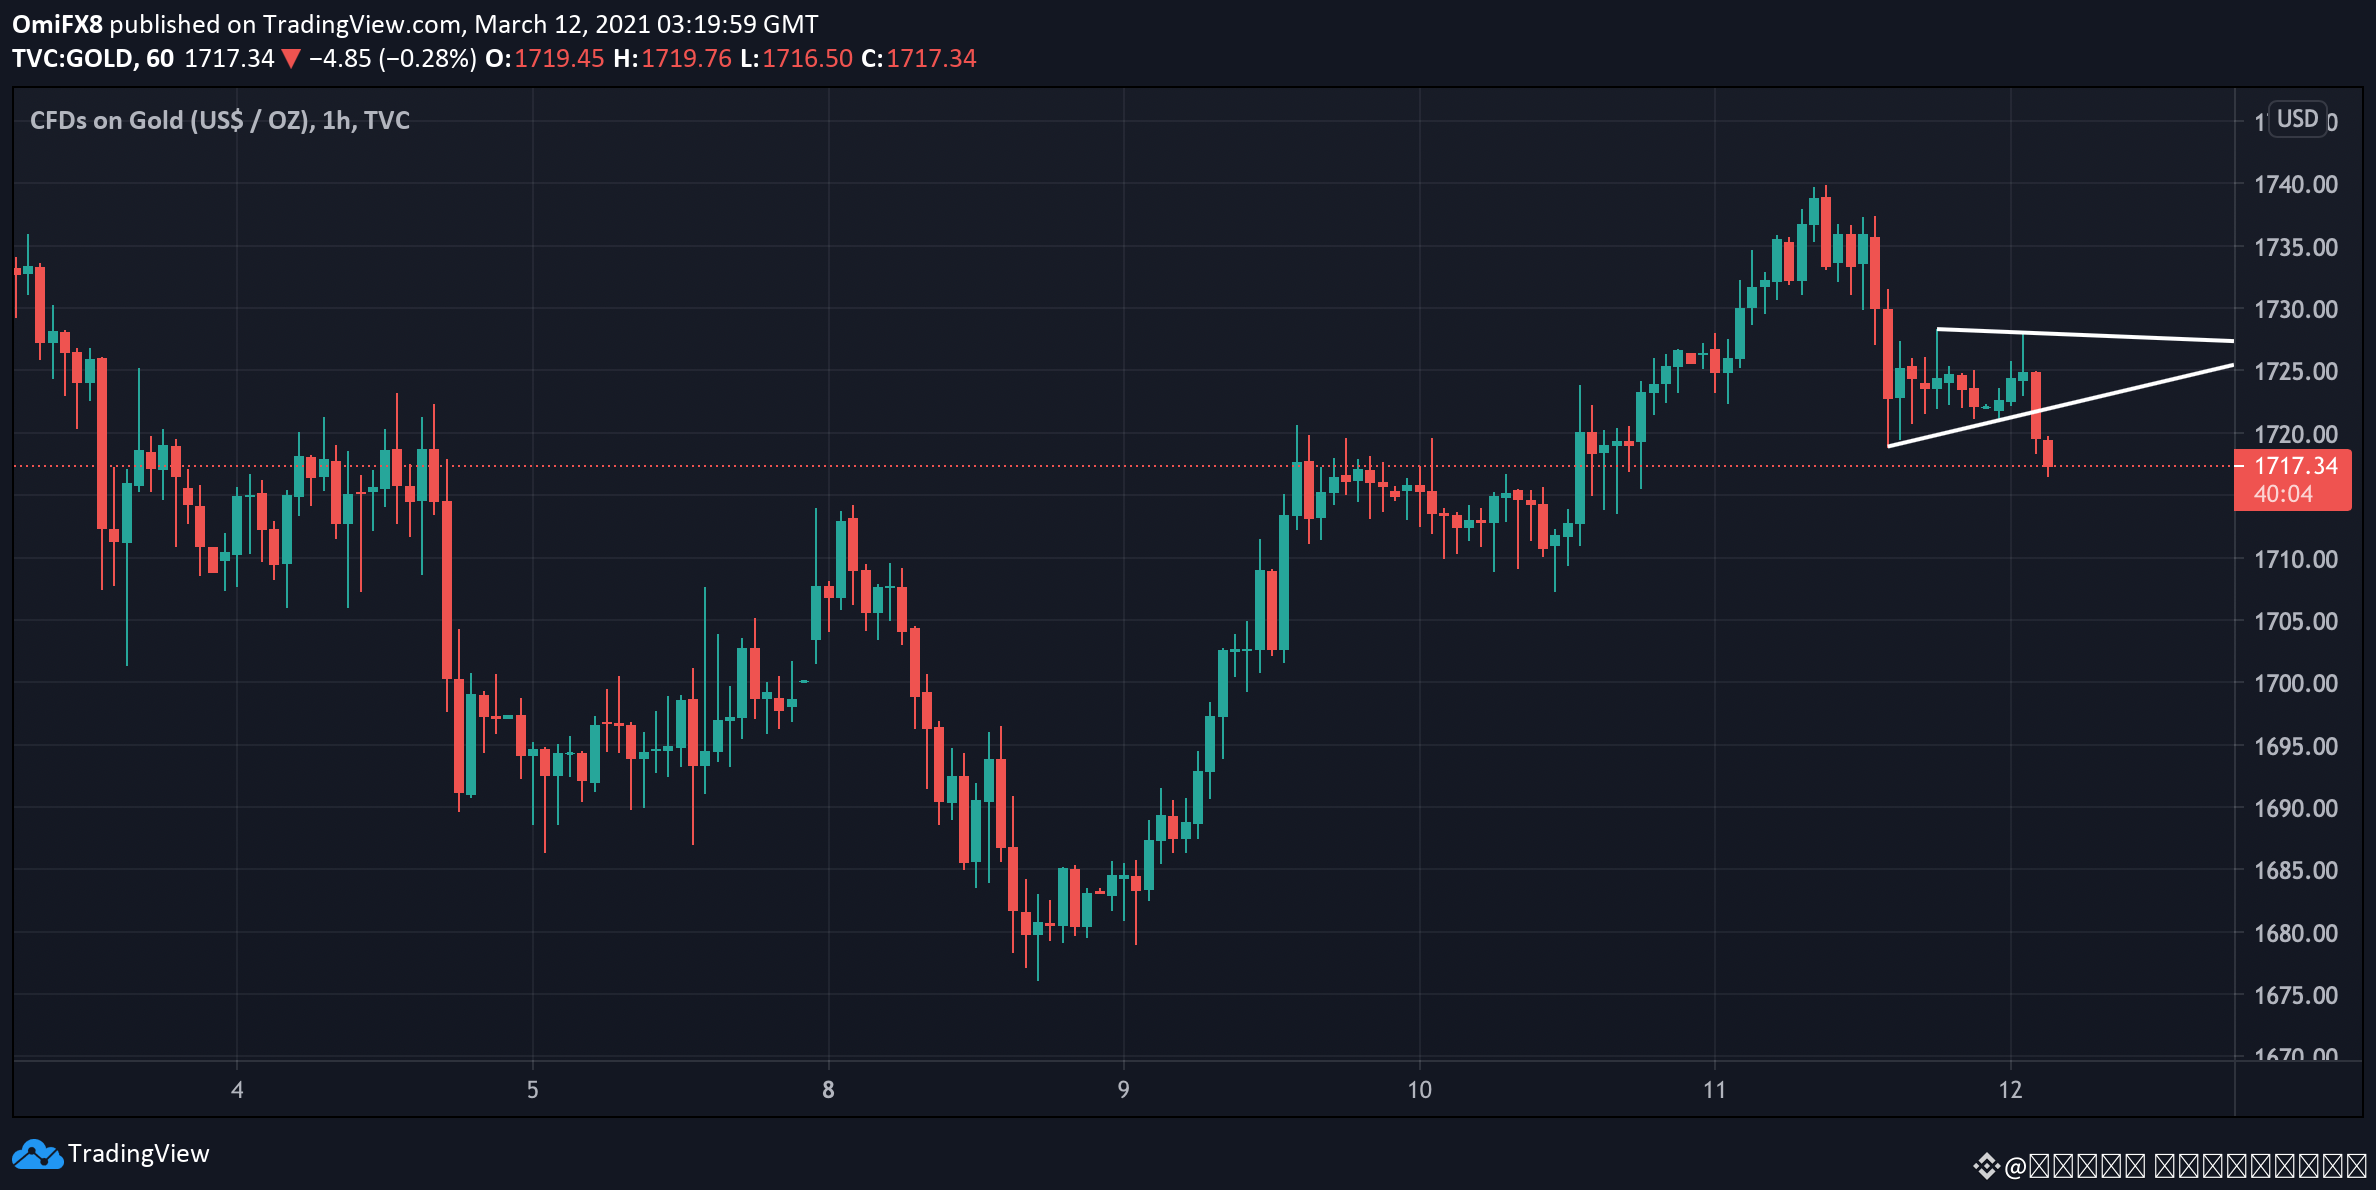This screenshot has height=1190, width=2376.
Task: Click the 1740.00 price axis label
Action: click(x=2295, y=185)
